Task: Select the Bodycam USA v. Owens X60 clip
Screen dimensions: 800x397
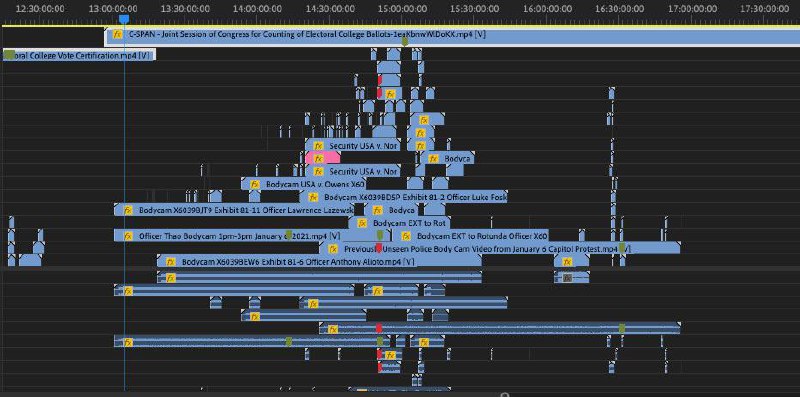Action: click(x=303, y=184)
